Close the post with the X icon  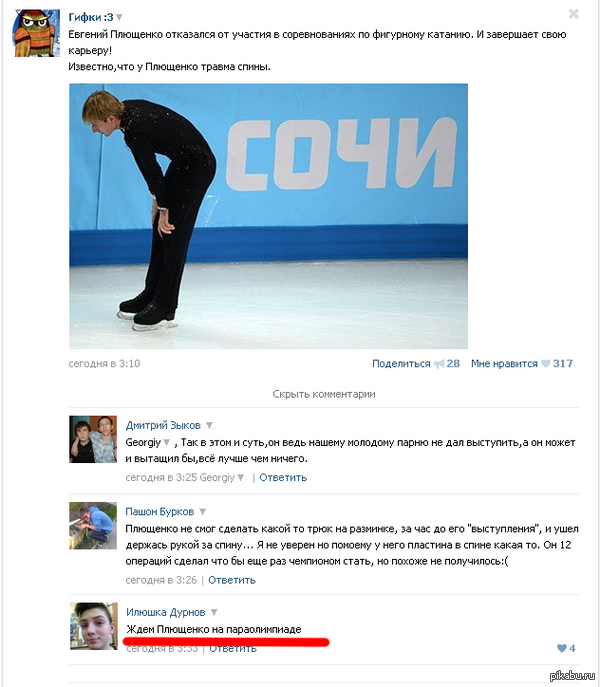(x=573, y=14)
